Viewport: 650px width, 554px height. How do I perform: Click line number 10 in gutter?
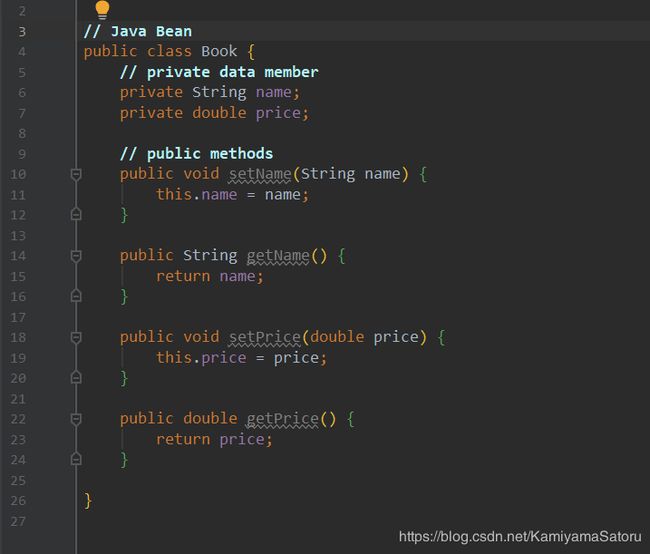[x=18, y=174]
